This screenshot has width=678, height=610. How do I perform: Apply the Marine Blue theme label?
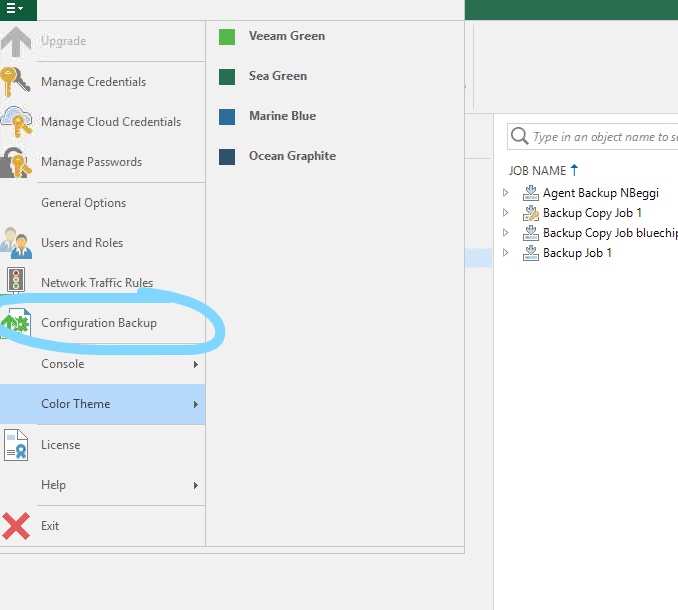282,116
